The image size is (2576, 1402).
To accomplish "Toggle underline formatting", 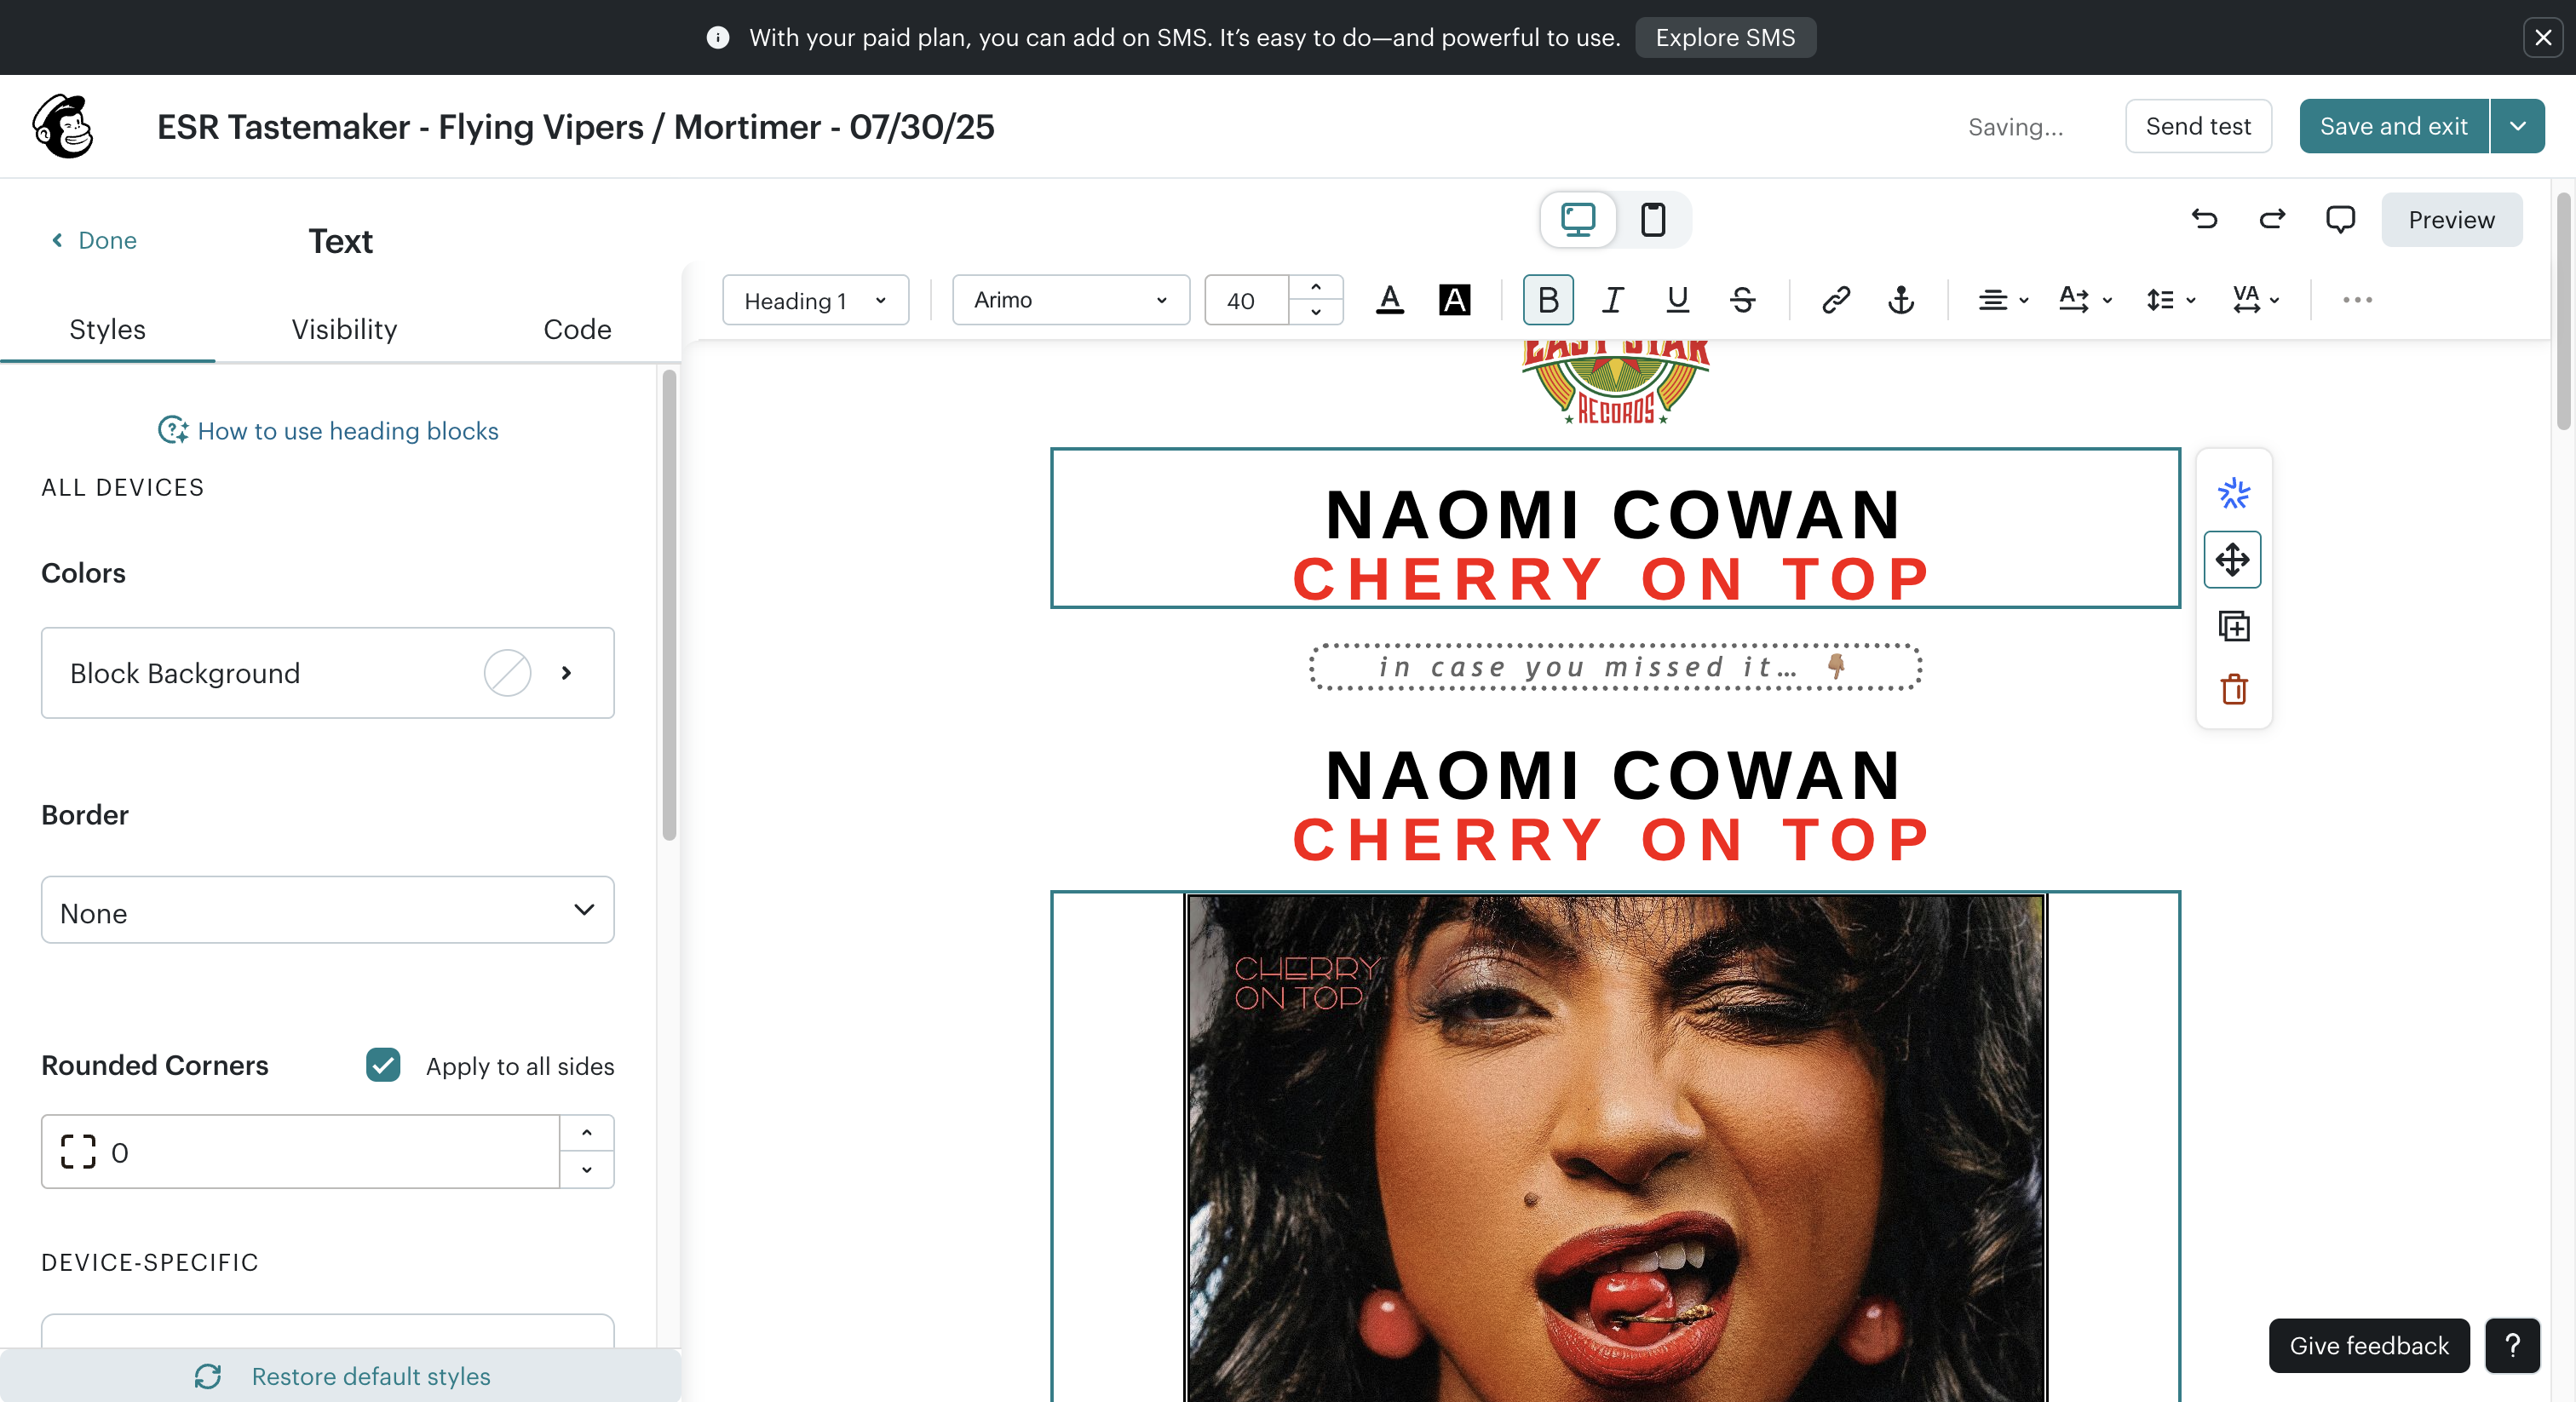I will (x=1678, y=300).
